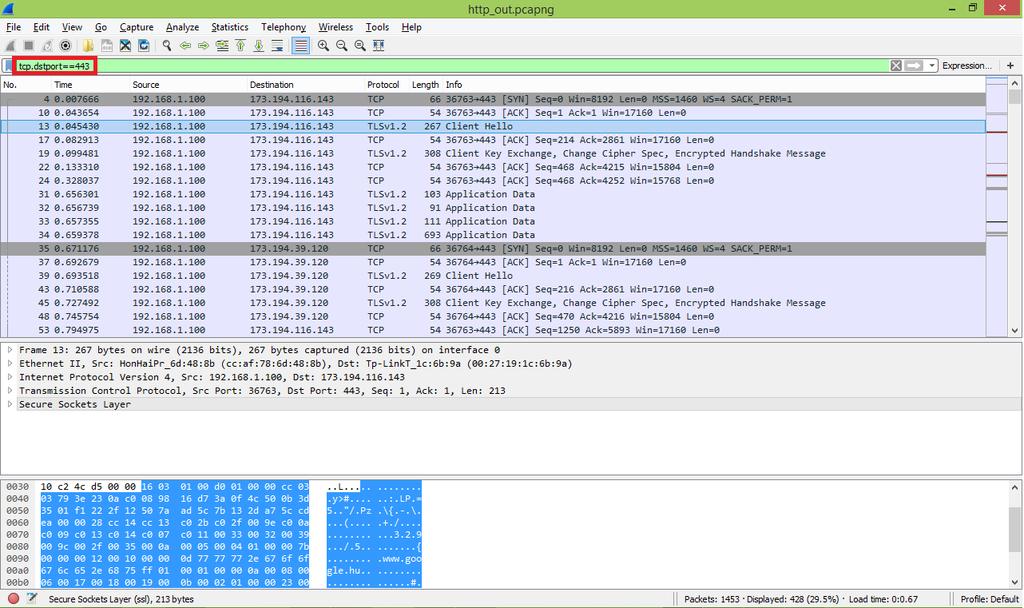Viewport: 1024px width, 608px height.
Task: Click hex offset row 0060
Action: point(18,522)
